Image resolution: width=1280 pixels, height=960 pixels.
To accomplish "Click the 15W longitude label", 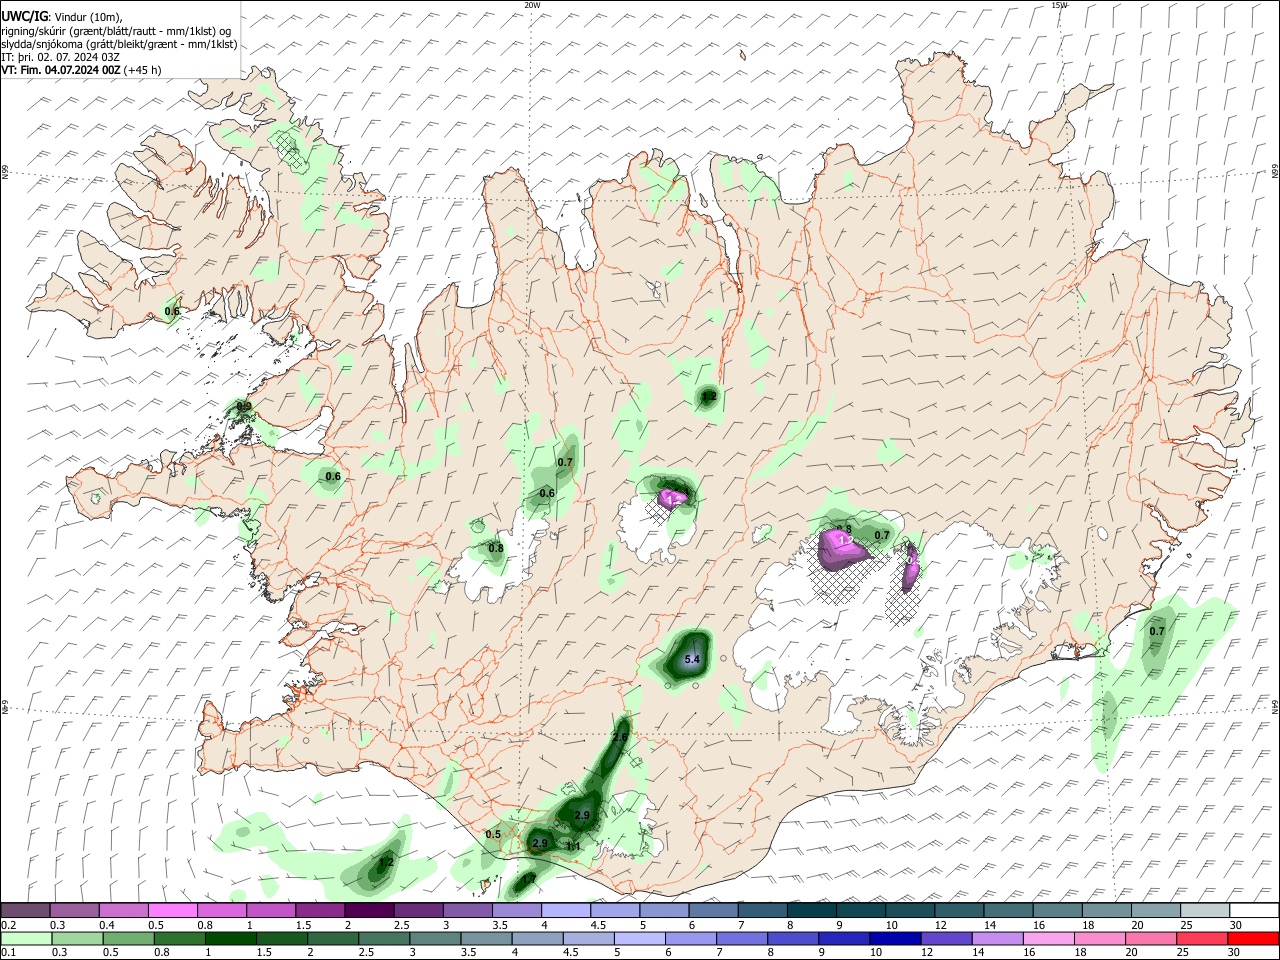I will coord(1060,5).
